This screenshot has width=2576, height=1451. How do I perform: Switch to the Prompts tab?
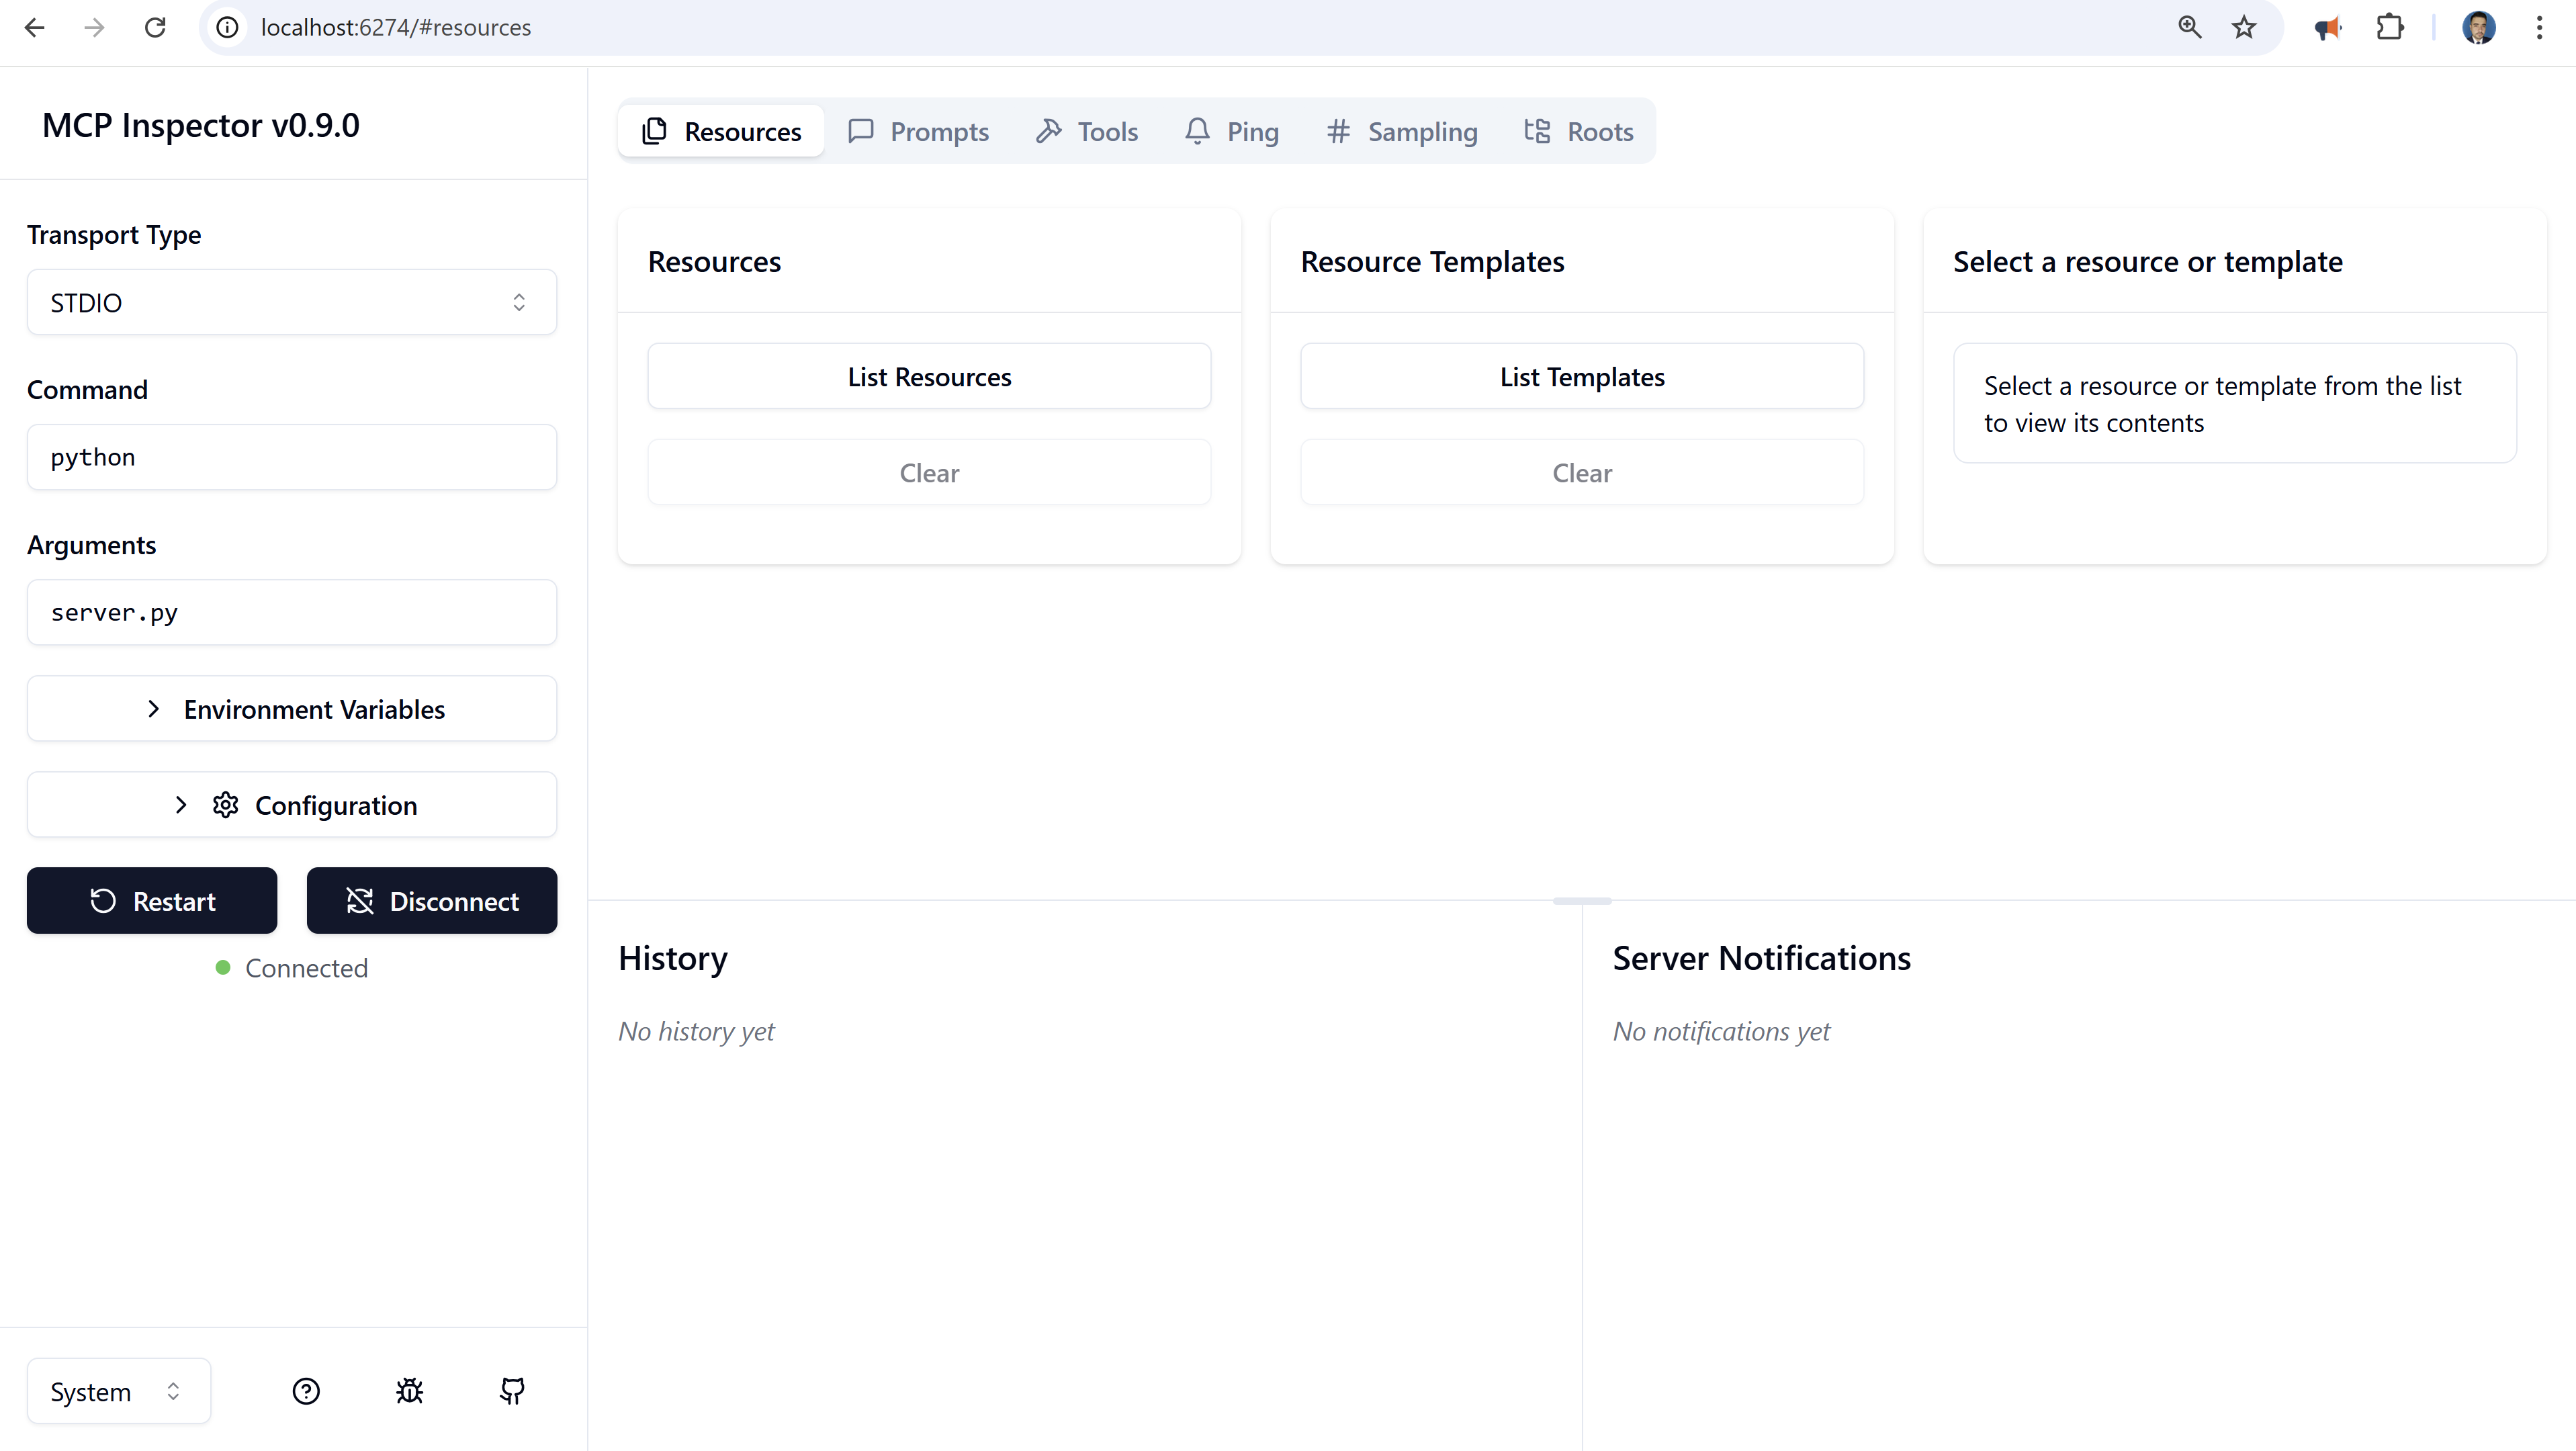[x=918, y=131]
